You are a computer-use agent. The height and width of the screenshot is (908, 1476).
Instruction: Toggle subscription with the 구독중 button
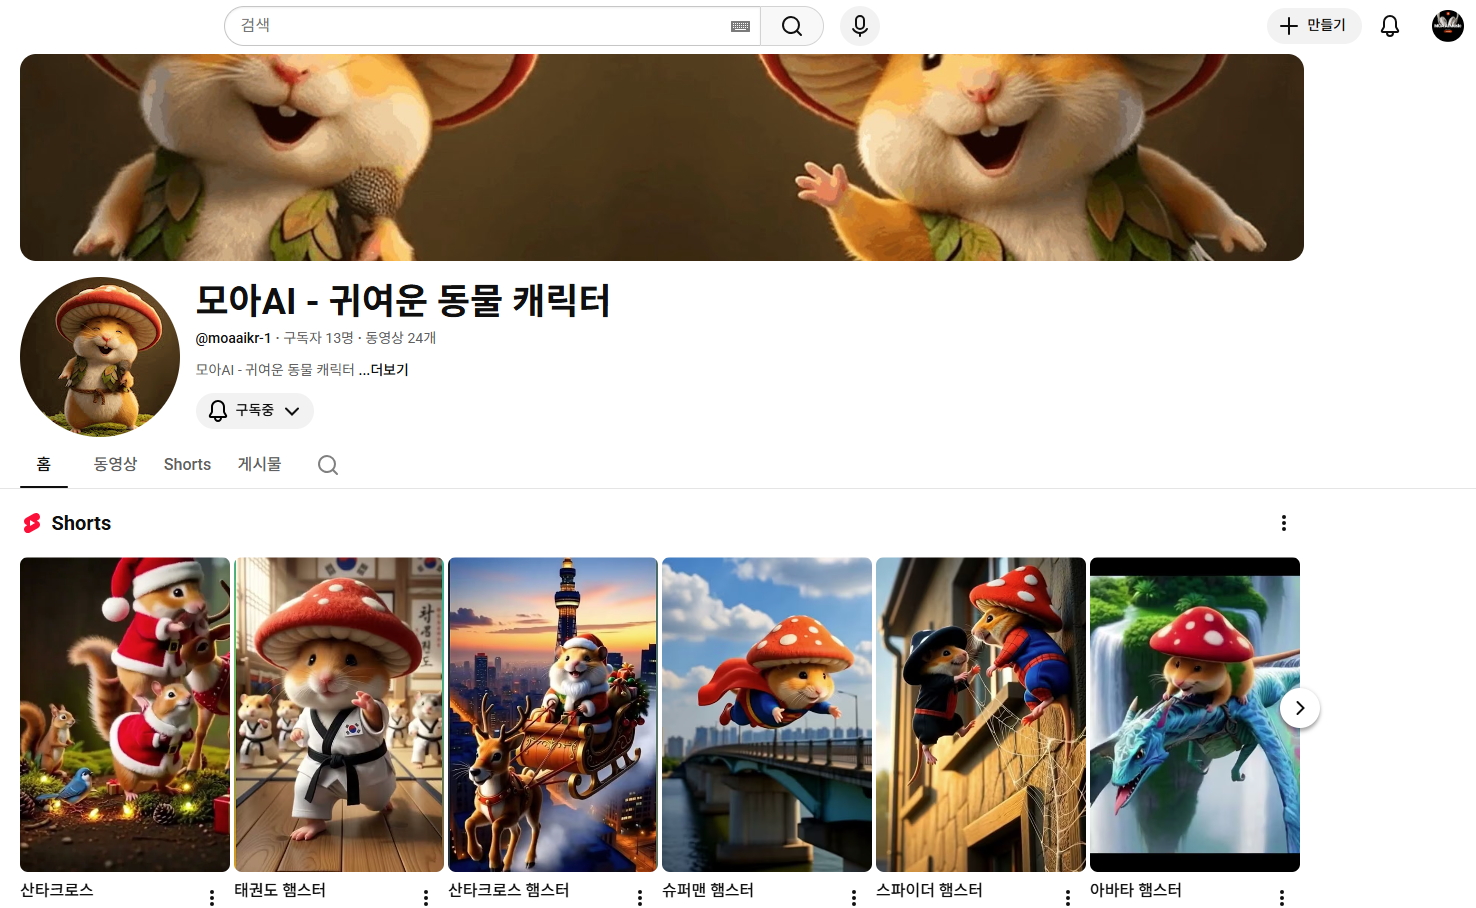click(x=248, y=410)
